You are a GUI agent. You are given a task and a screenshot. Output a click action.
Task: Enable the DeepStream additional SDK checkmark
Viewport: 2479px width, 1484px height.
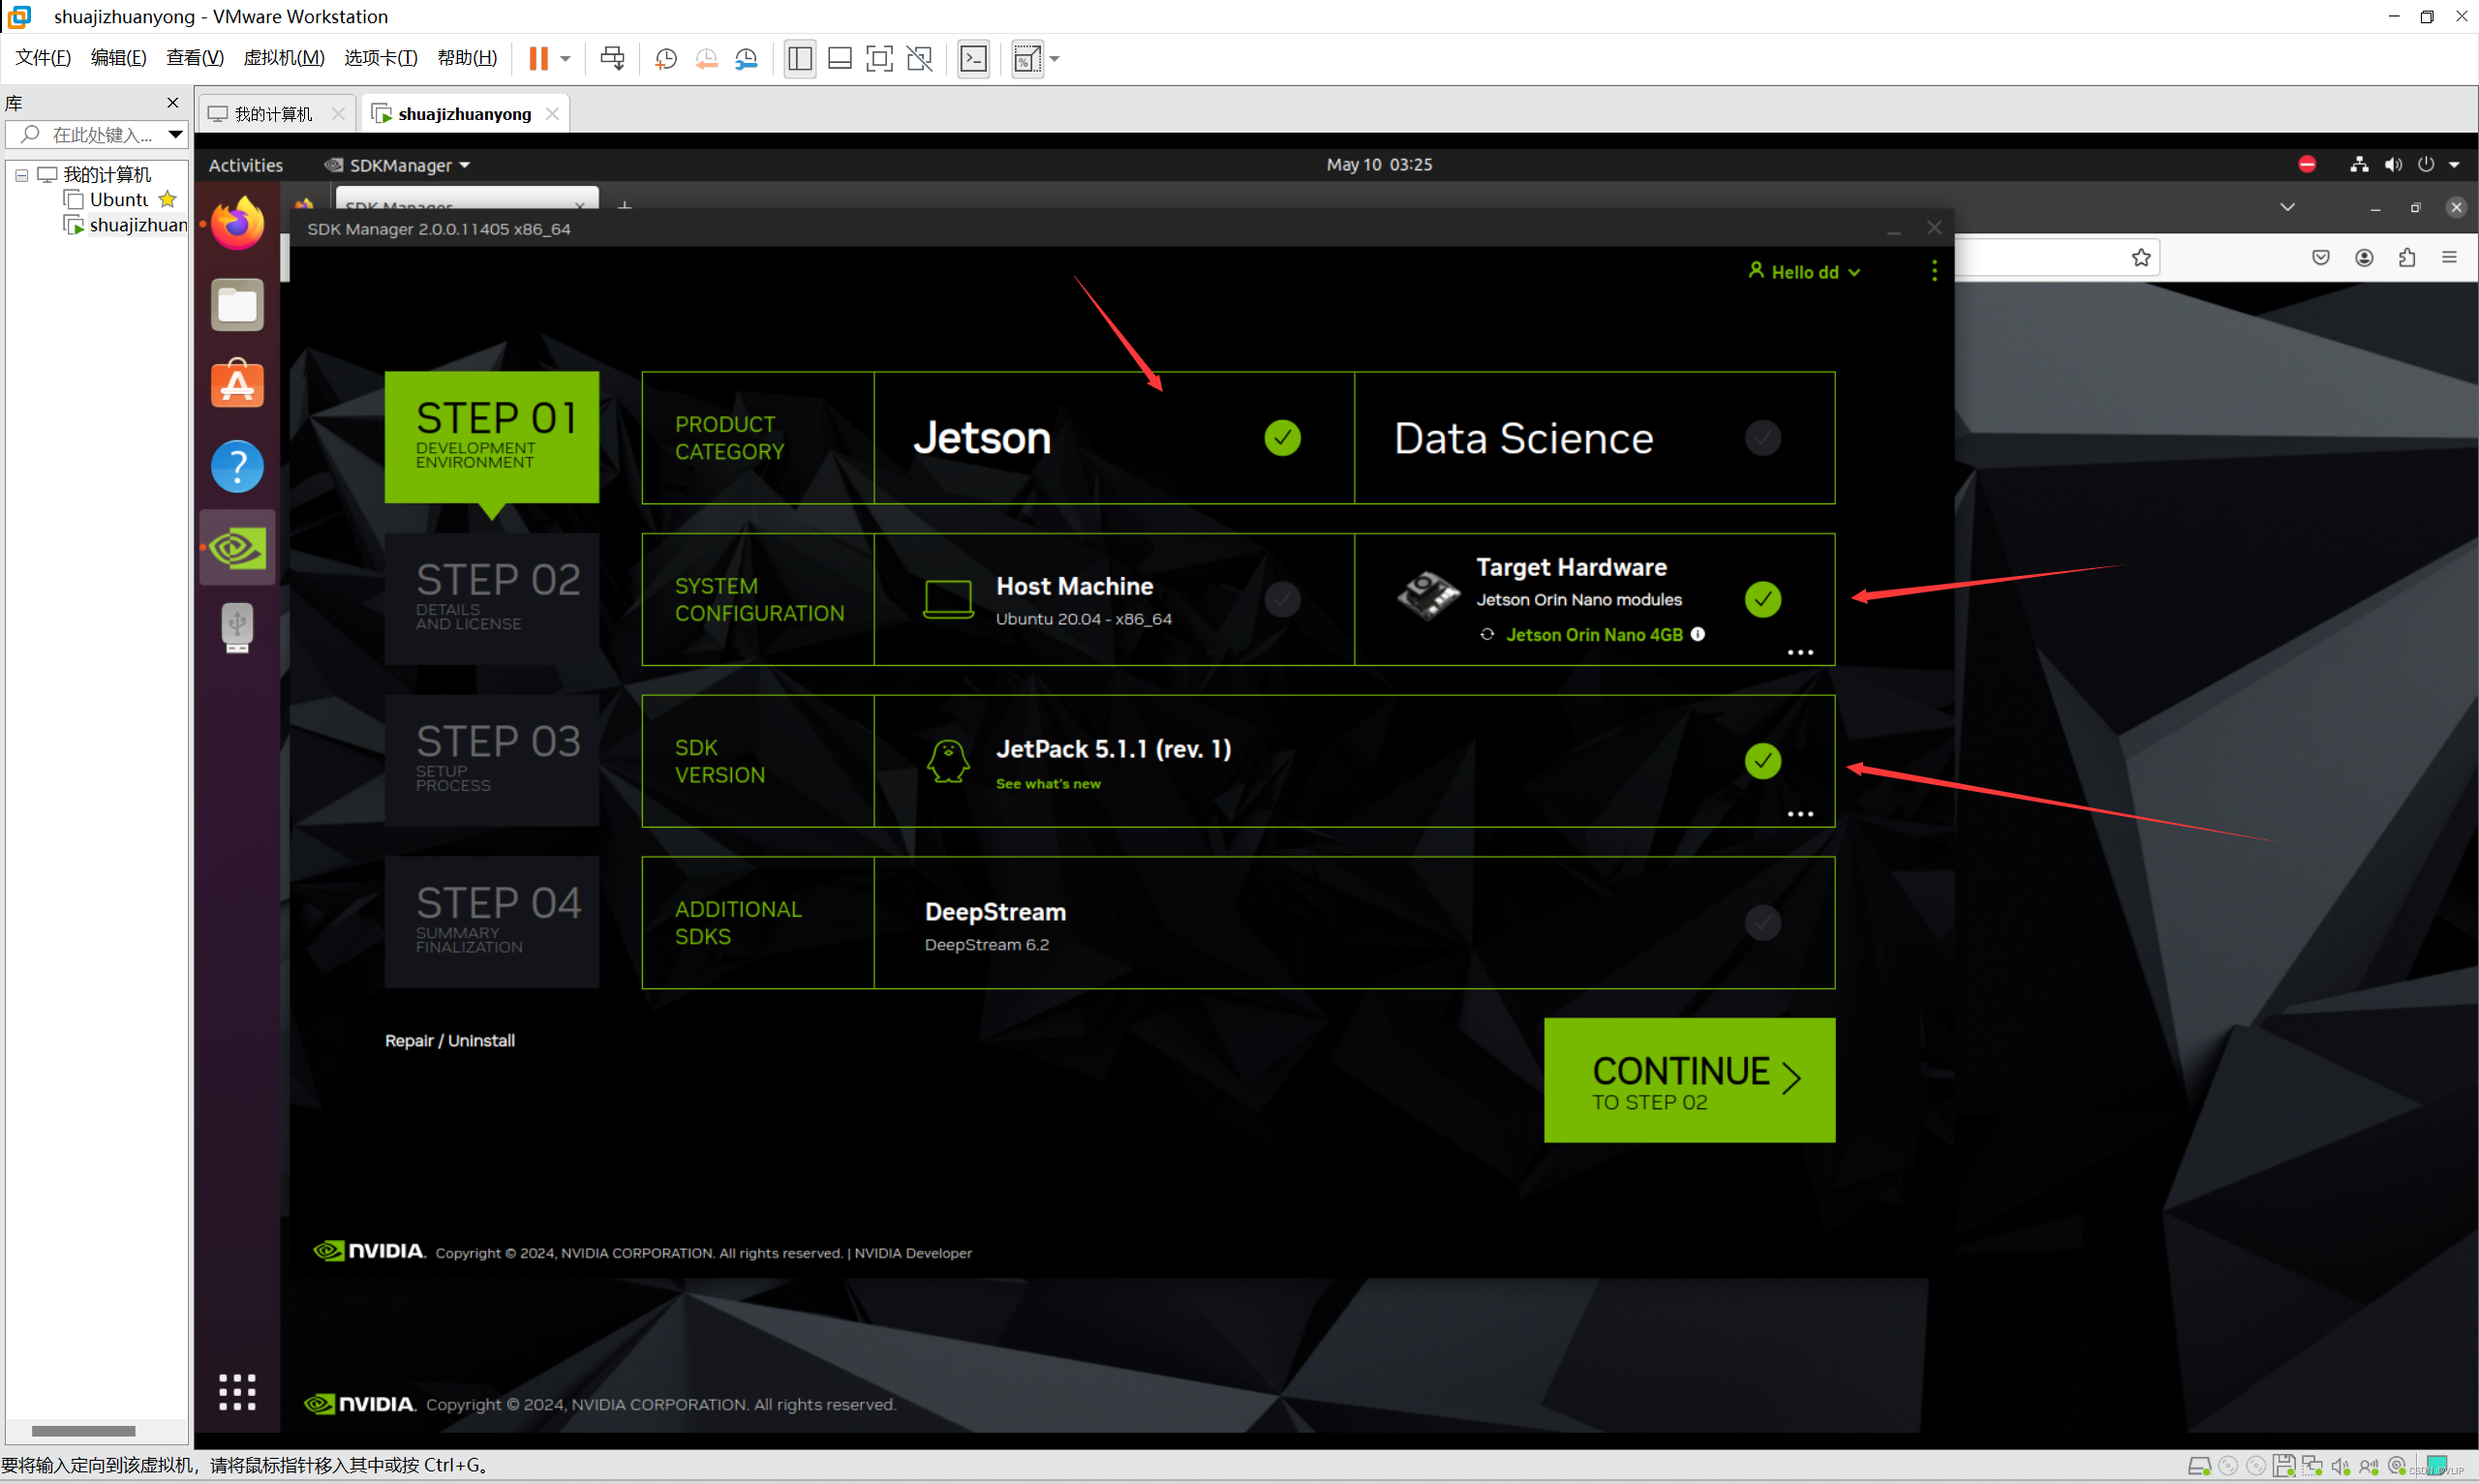[x=1762, y=922]
